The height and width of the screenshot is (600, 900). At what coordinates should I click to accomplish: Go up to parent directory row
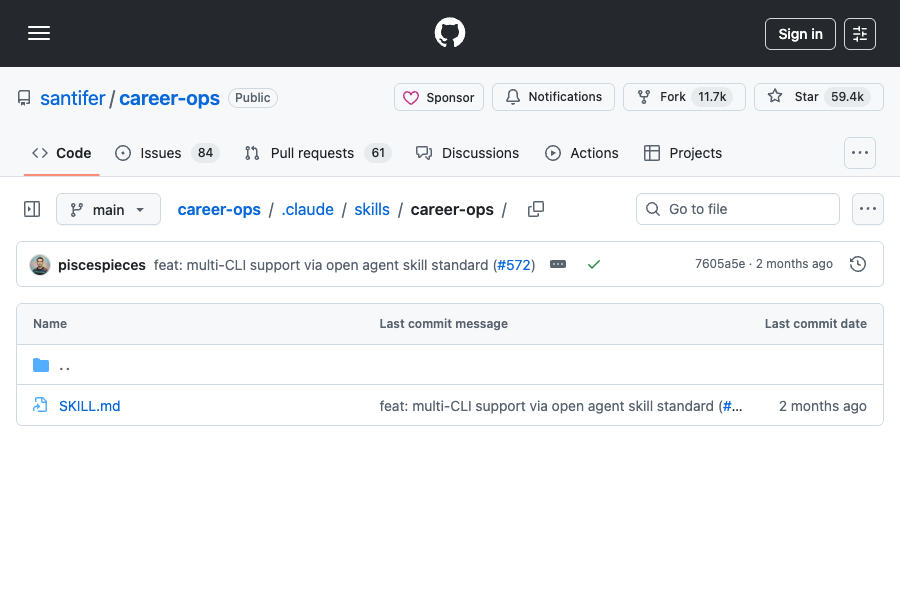tap(450, 365)
